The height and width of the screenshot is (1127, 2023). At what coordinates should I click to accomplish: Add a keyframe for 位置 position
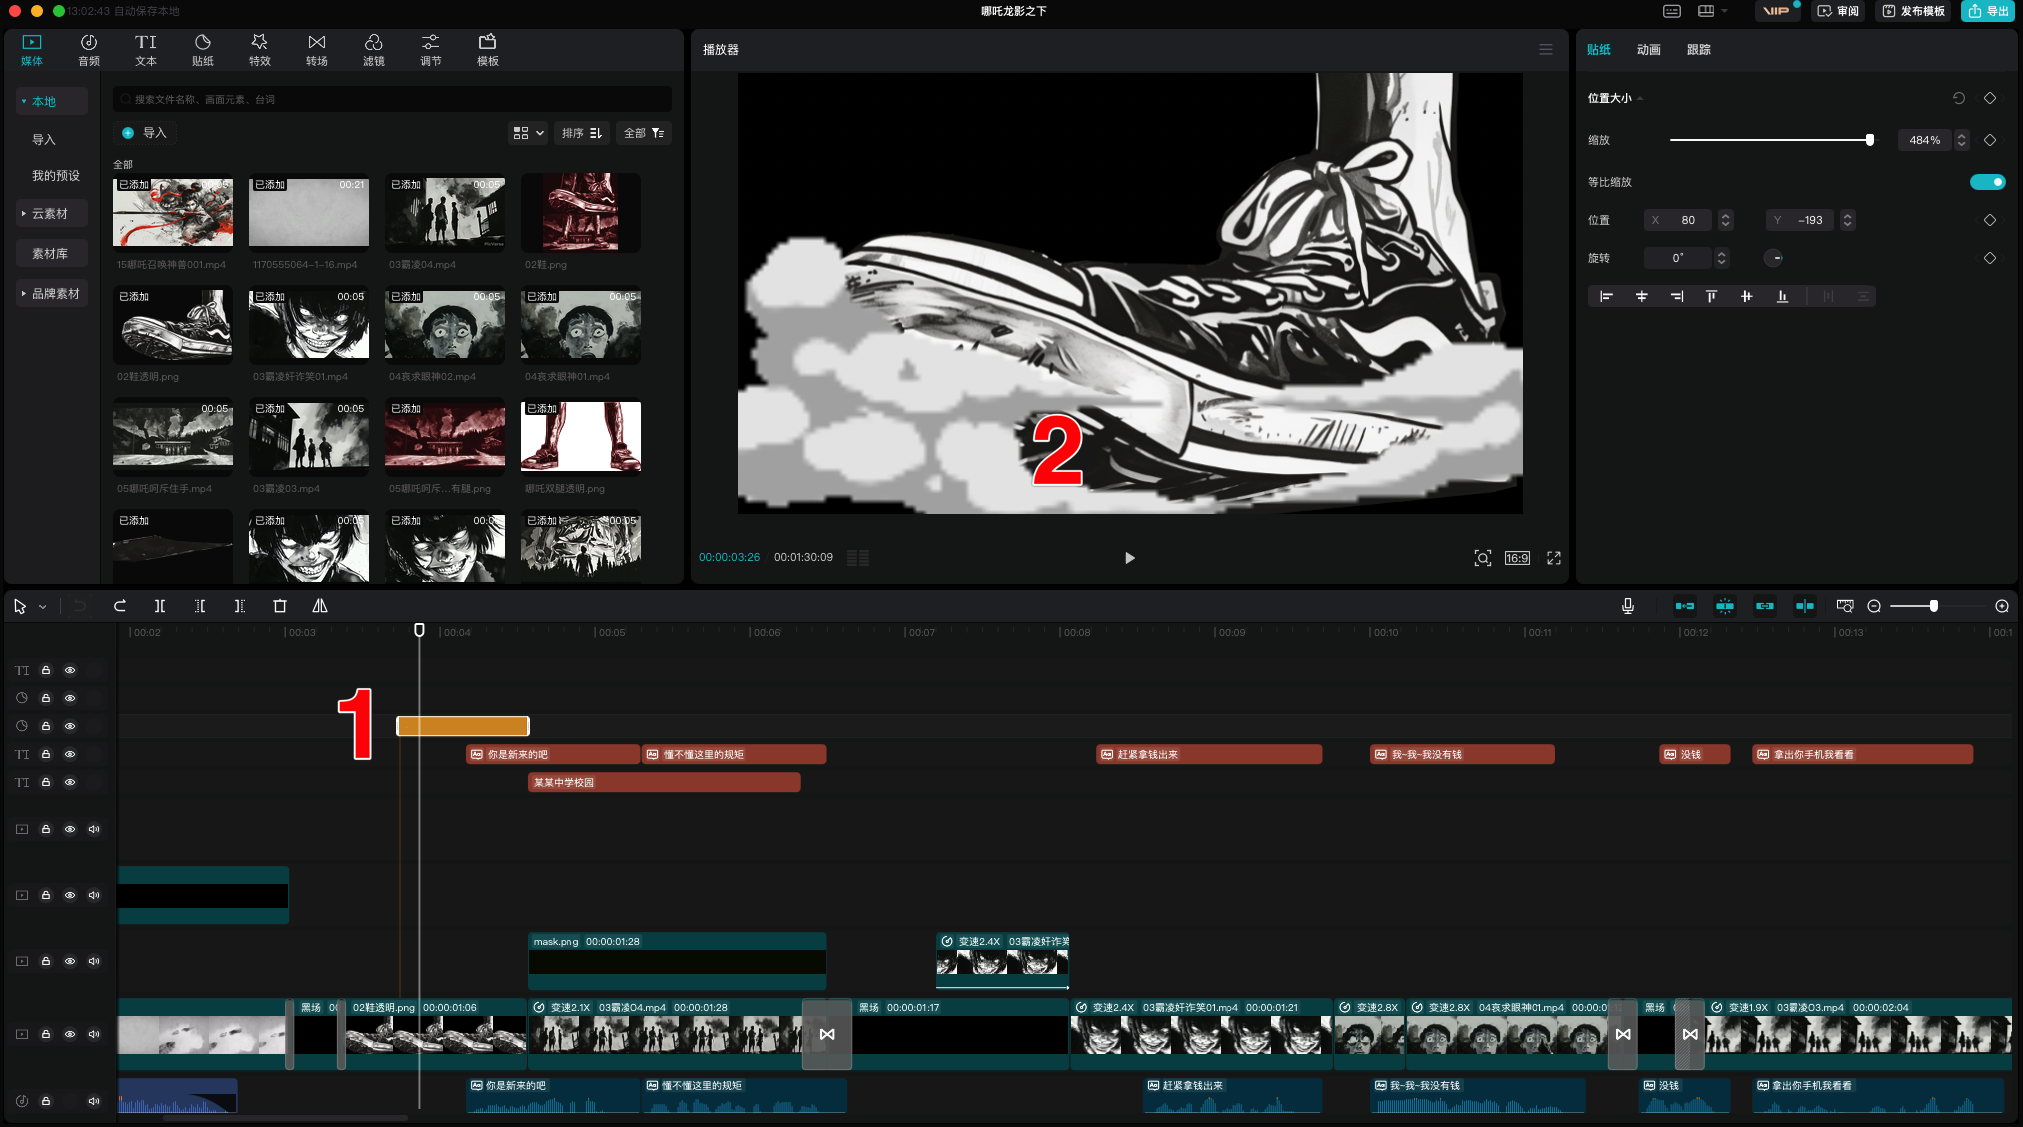pos(1990,220)
